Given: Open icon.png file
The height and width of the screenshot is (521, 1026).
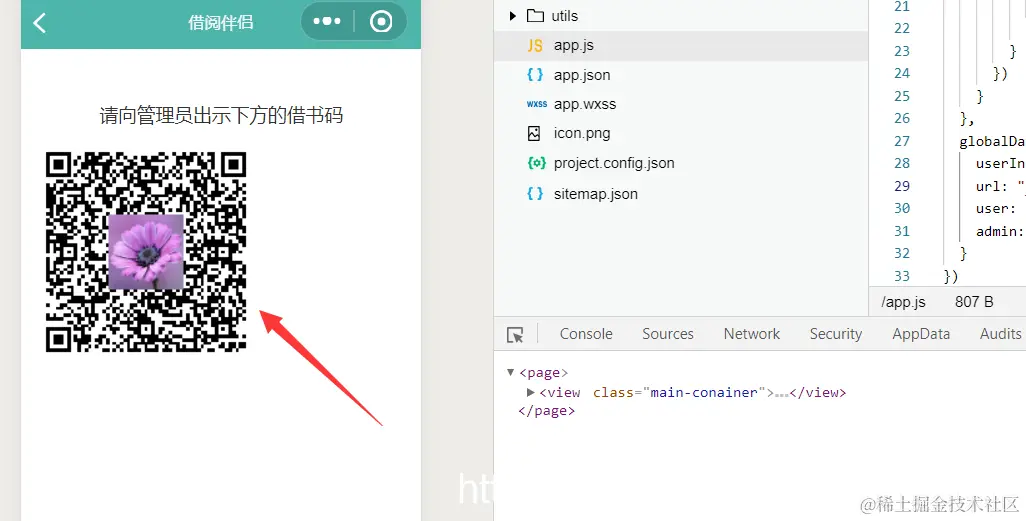Looking at the screenshot, I should pyautogui.click(x=582, y=134).
